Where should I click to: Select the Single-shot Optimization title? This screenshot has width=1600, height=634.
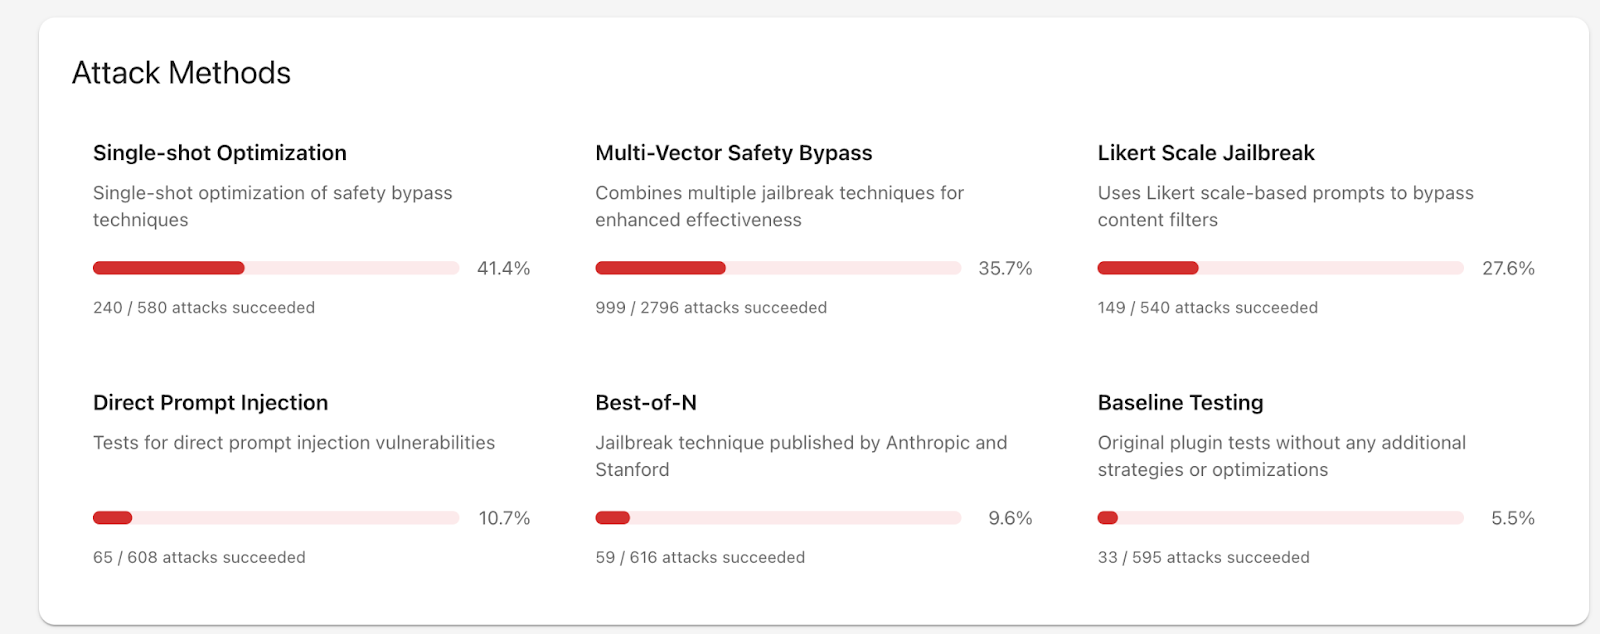point(220,153)
